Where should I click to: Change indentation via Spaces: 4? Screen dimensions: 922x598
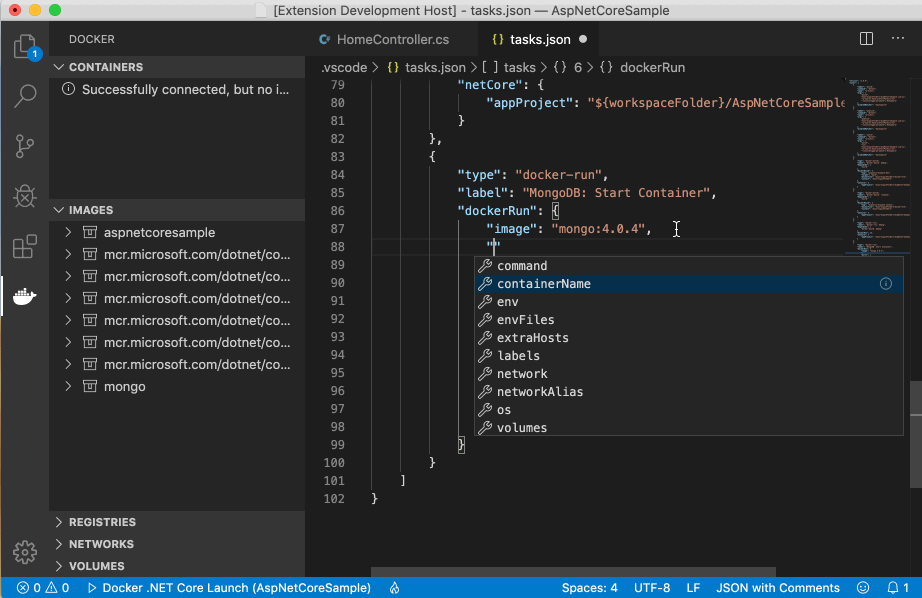pos(589,587)
